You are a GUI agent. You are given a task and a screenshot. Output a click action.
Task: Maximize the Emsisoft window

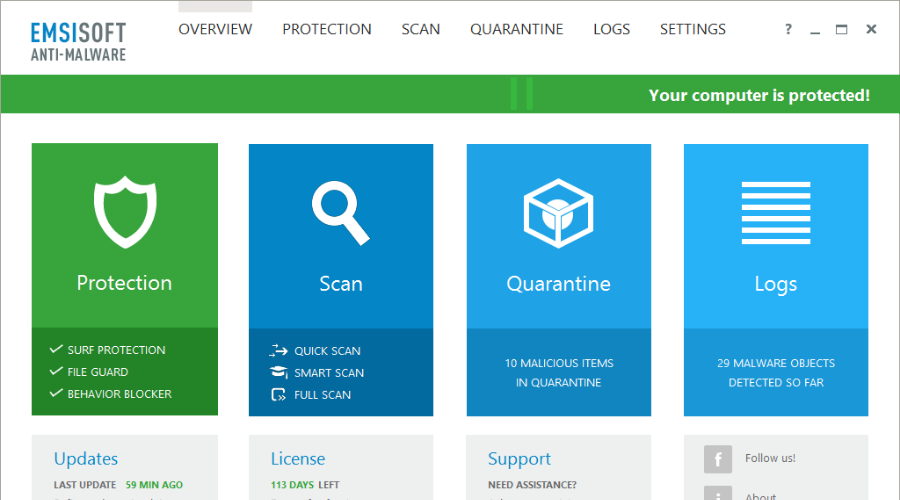pos(841,29)
